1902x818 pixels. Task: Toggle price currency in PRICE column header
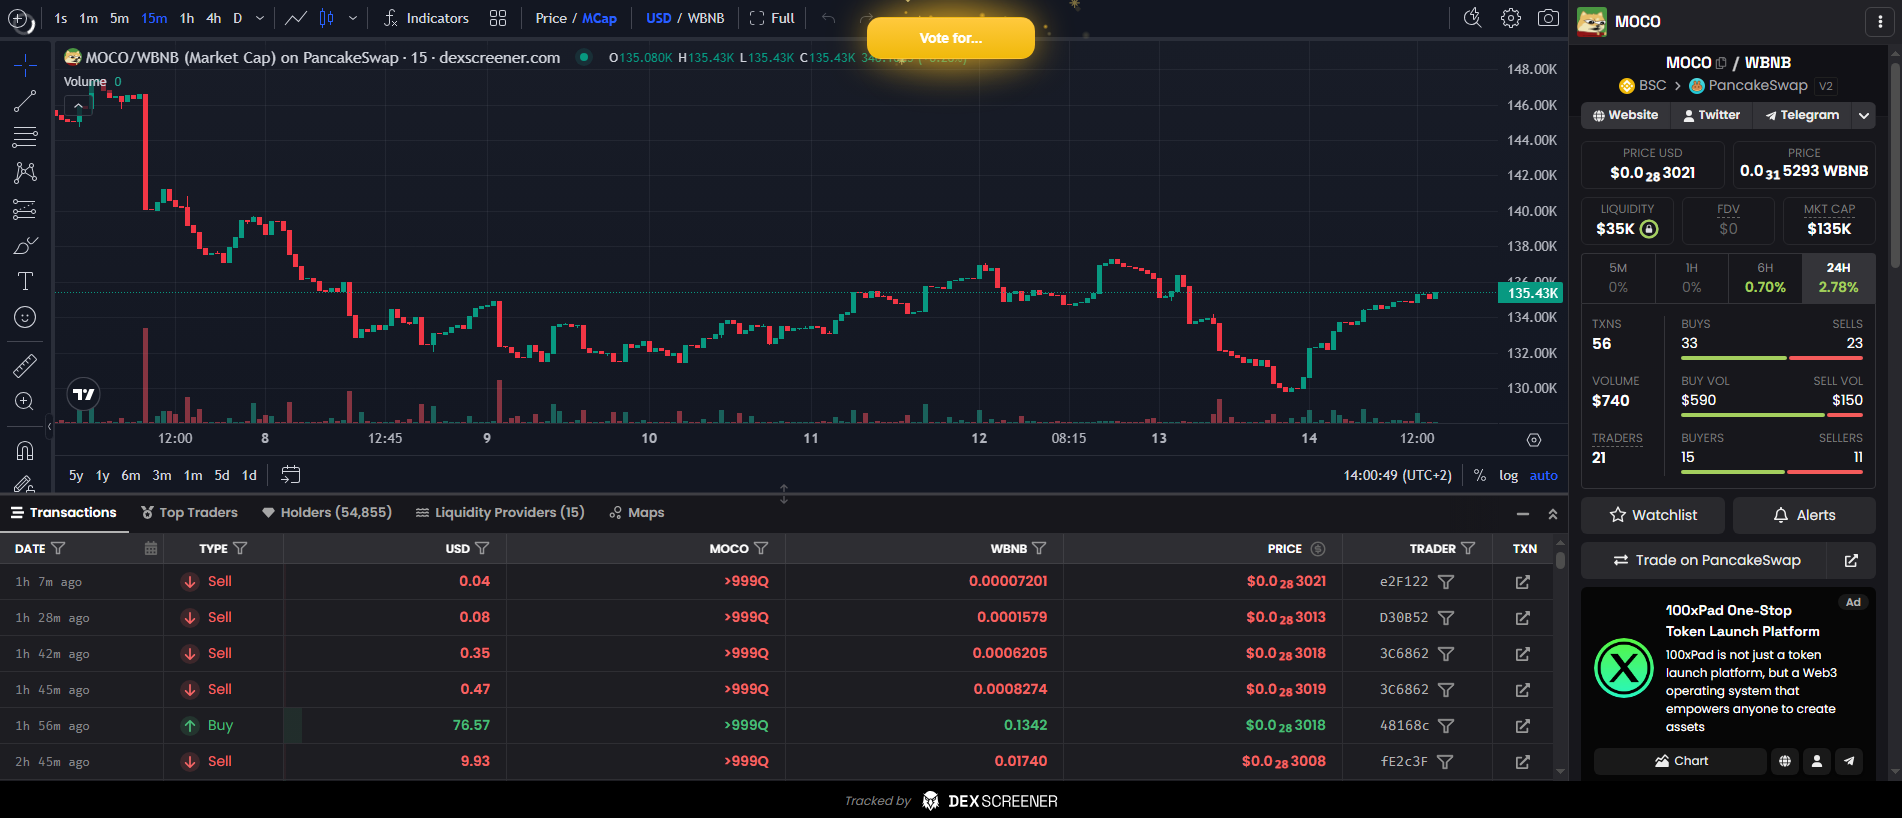click(x=1318, y=548)
